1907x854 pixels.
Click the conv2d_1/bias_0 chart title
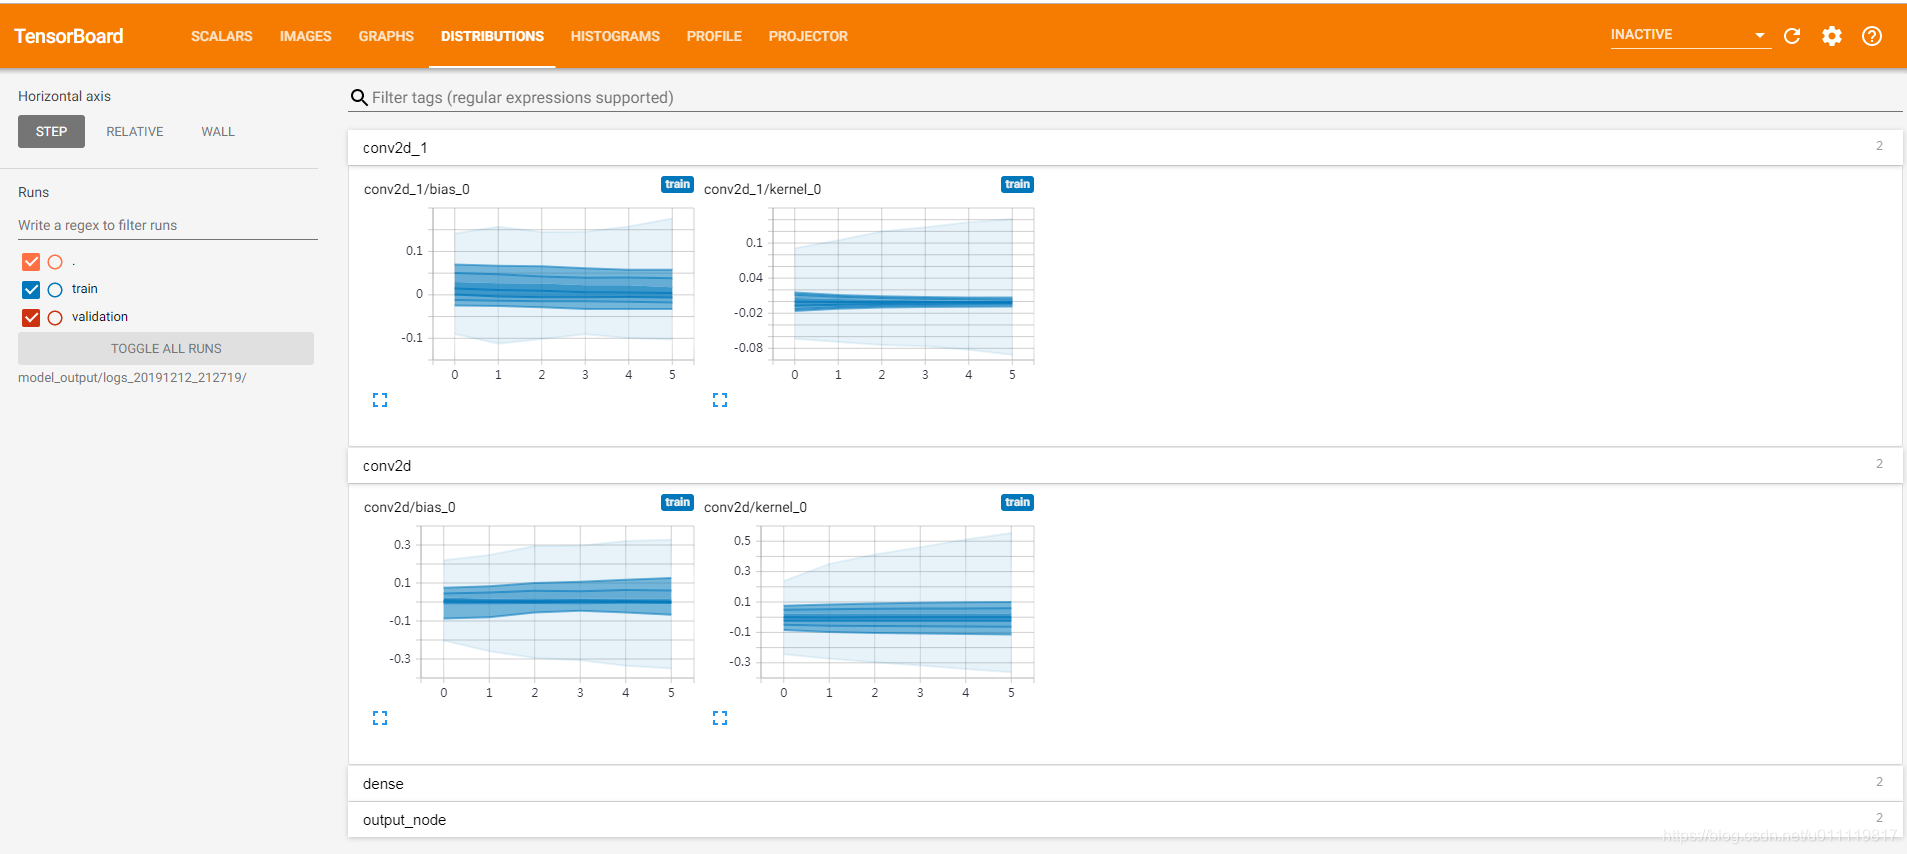coord(417,190)
